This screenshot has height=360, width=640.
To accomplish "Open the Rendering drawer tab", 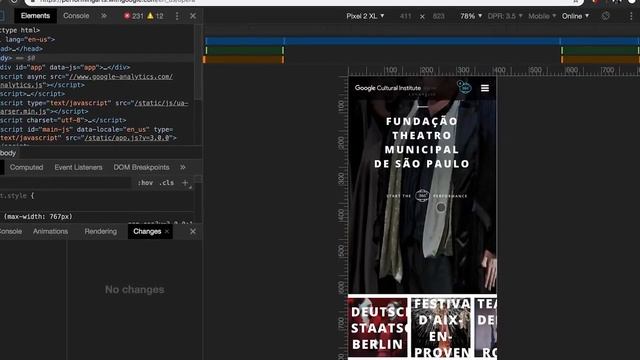I will tap(101, 231).
